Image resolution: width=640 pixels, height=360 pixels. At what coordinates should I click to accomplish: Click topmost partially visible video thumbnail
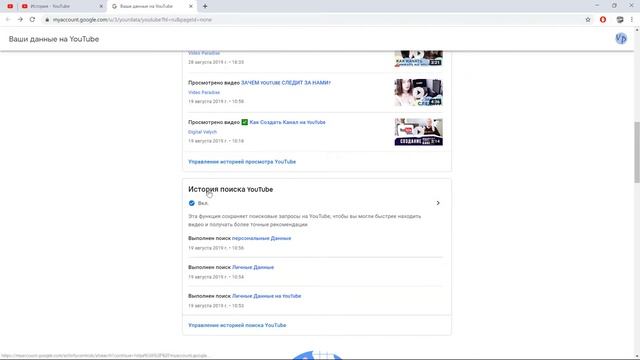pyautogui.click(x=418, y=59)
